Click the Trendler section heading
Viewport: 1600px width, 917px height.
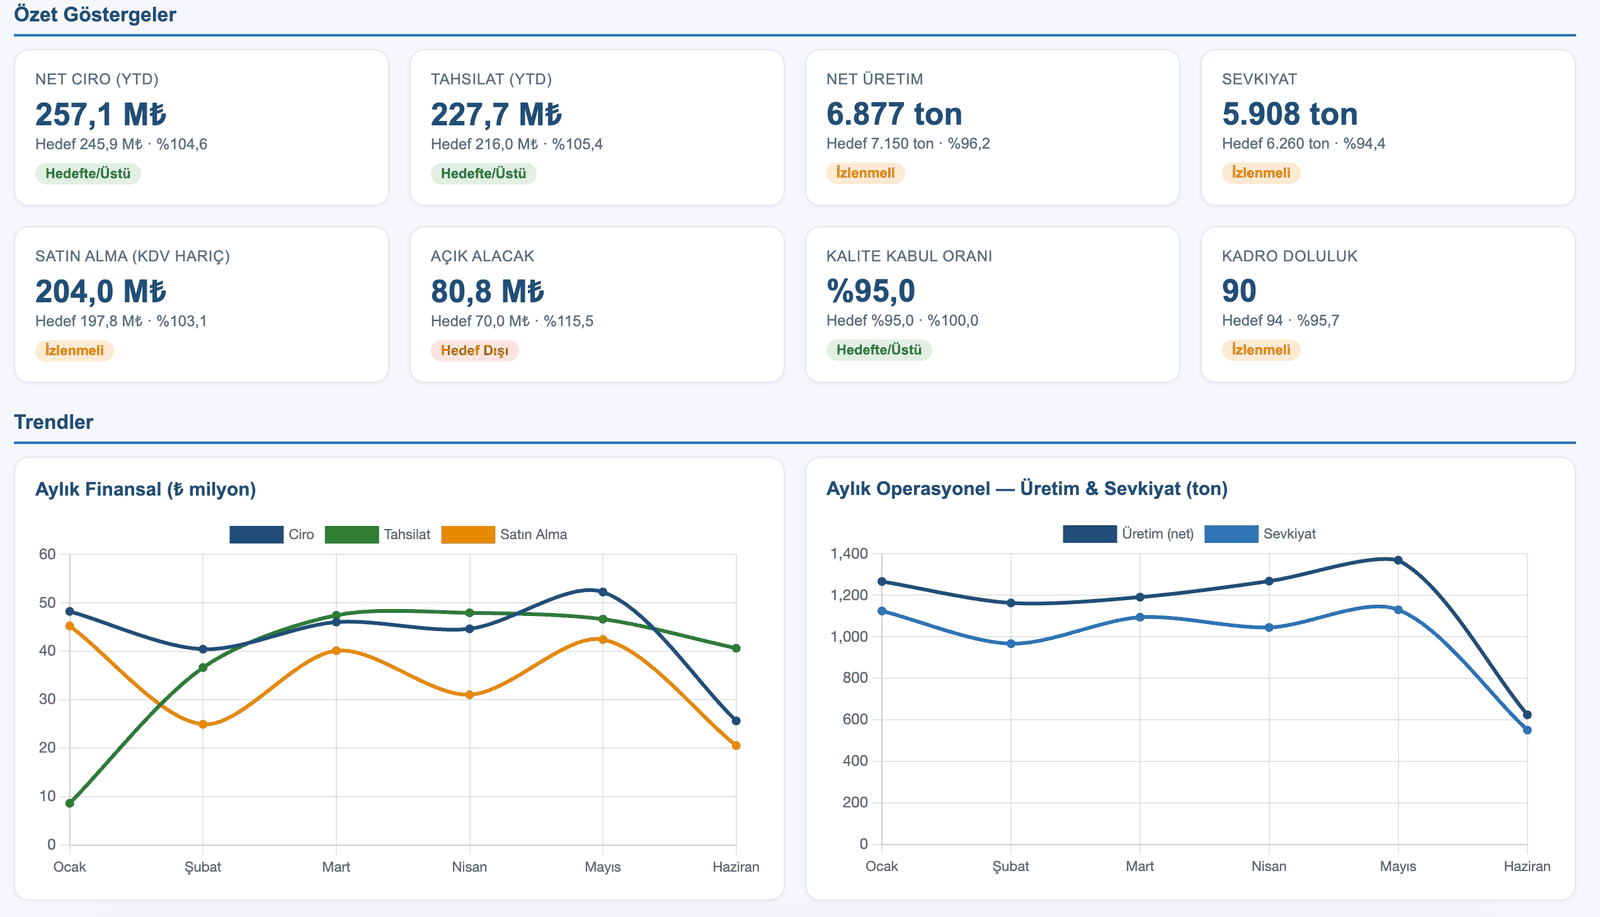coord(54,422)
